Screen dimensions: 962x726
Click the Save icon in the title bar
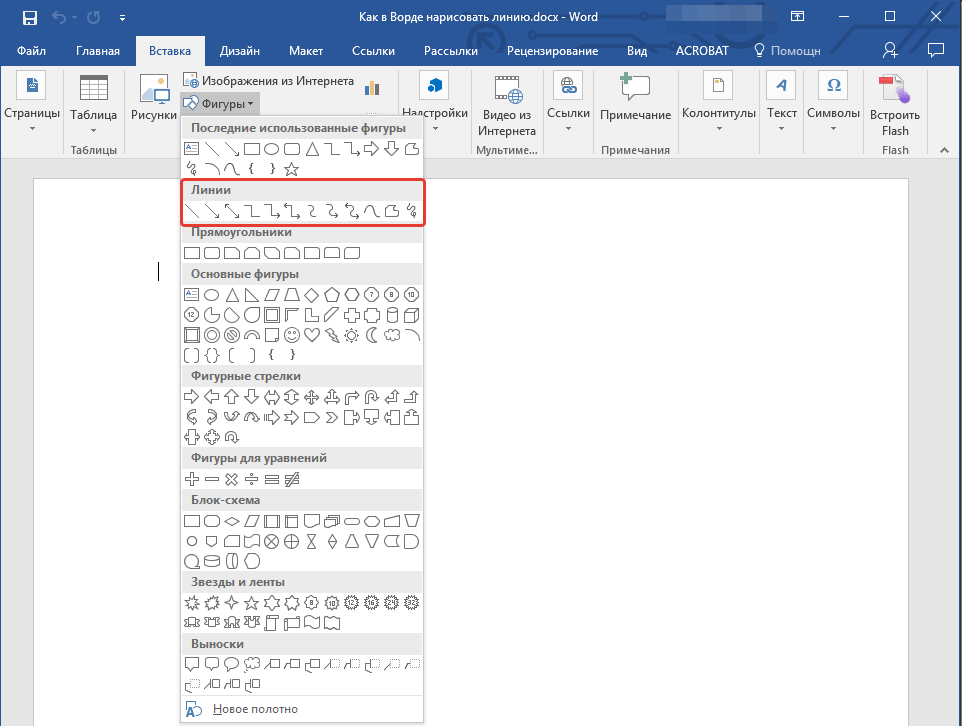[x=29, y=17]
